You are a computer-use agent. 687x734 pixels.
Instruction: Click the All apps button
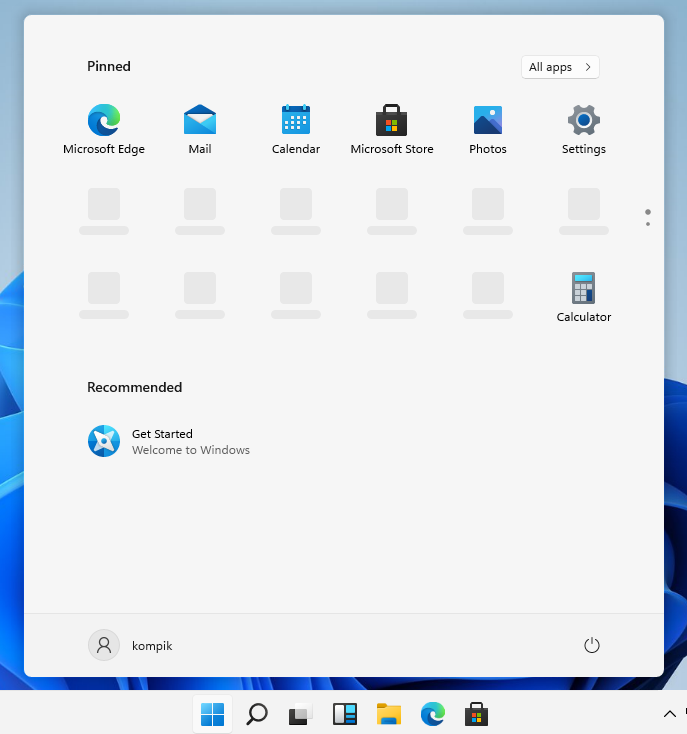(x=560, y=67)
